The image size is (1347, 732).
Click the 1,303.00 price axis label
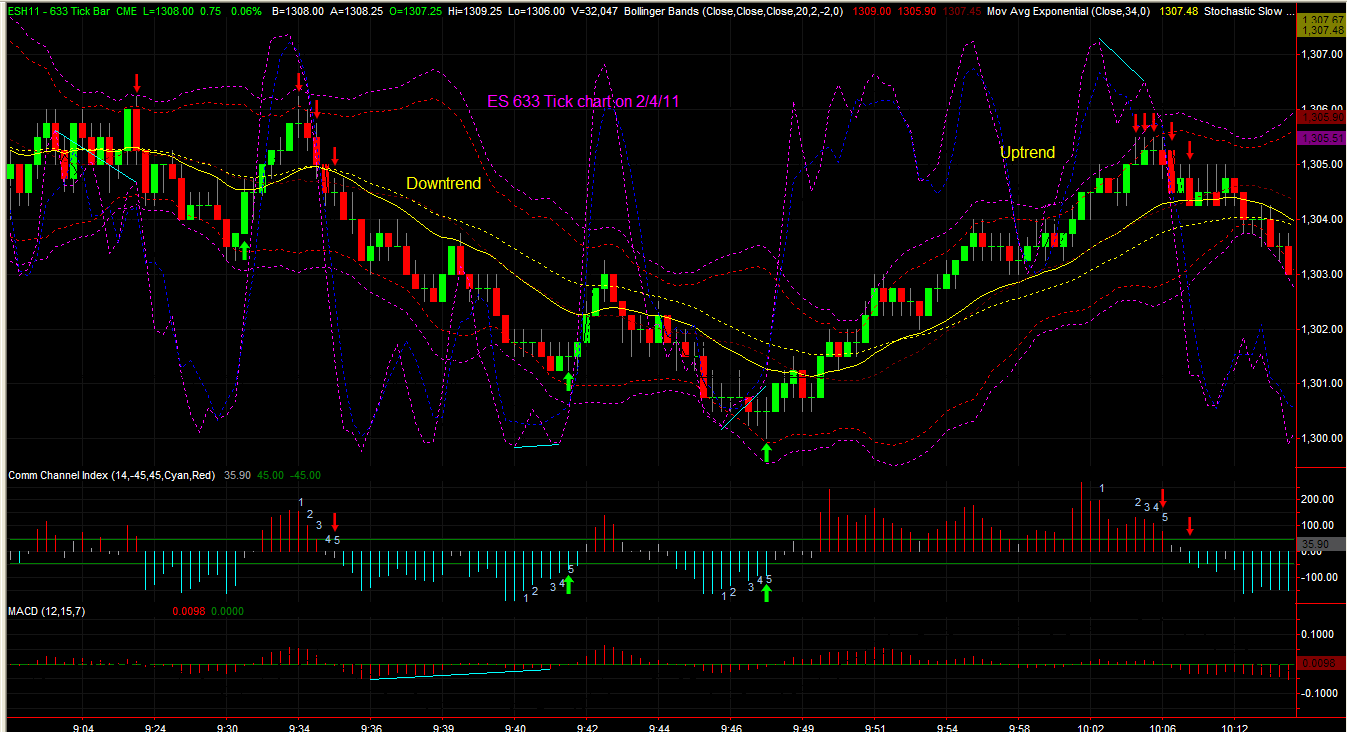[1321, 274]
